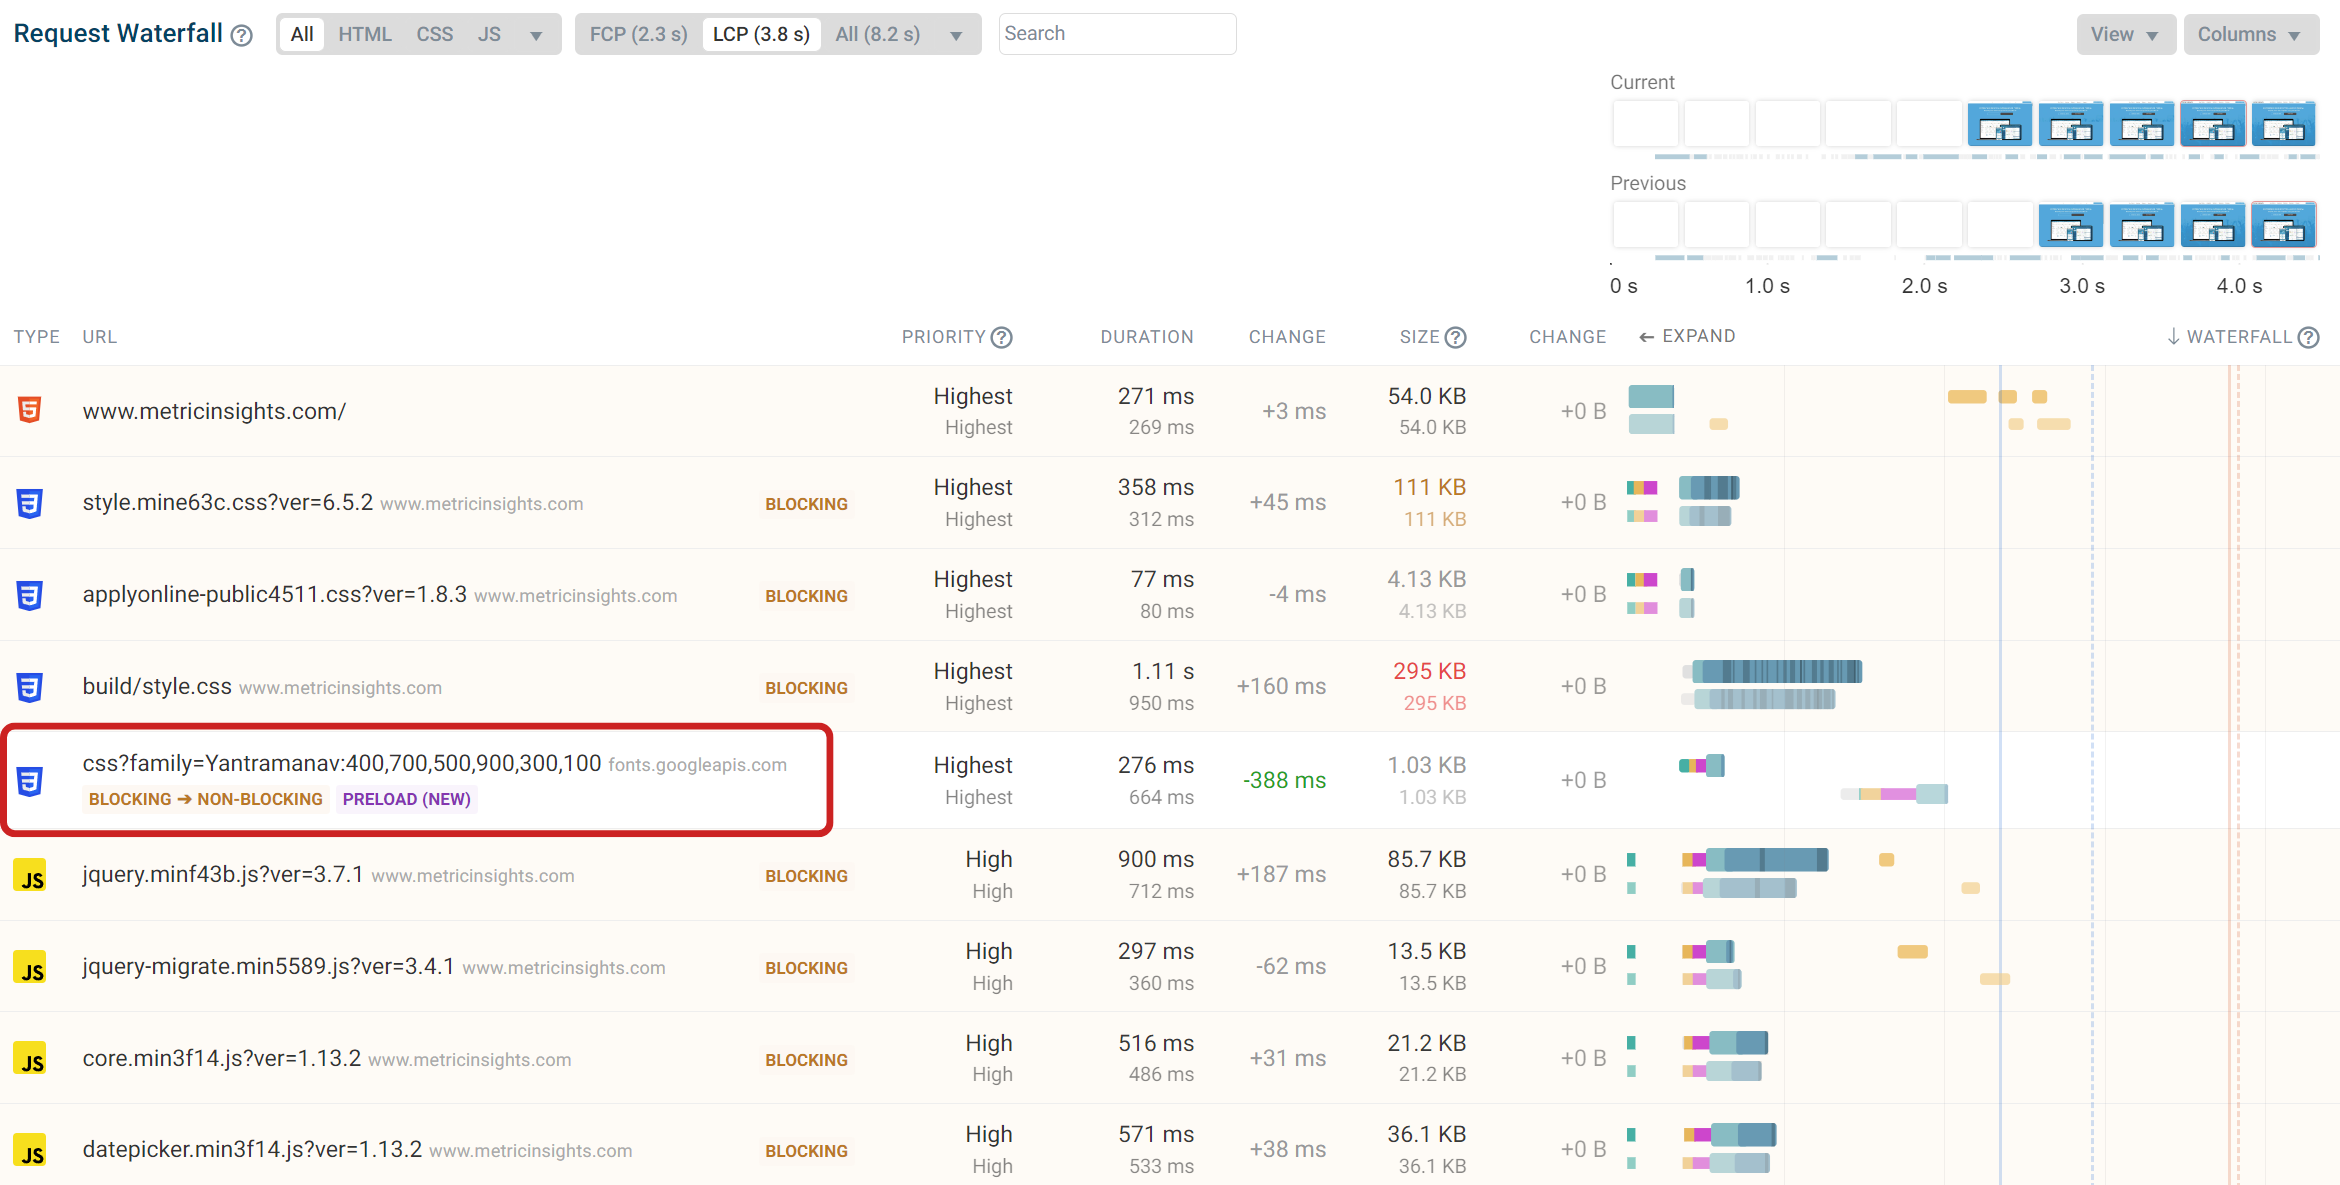Click the last Previous filmstrip thumbnail
The width and height of the screenshot is (2340, 1185).
pyautogui.click(x=2284, y=225)
